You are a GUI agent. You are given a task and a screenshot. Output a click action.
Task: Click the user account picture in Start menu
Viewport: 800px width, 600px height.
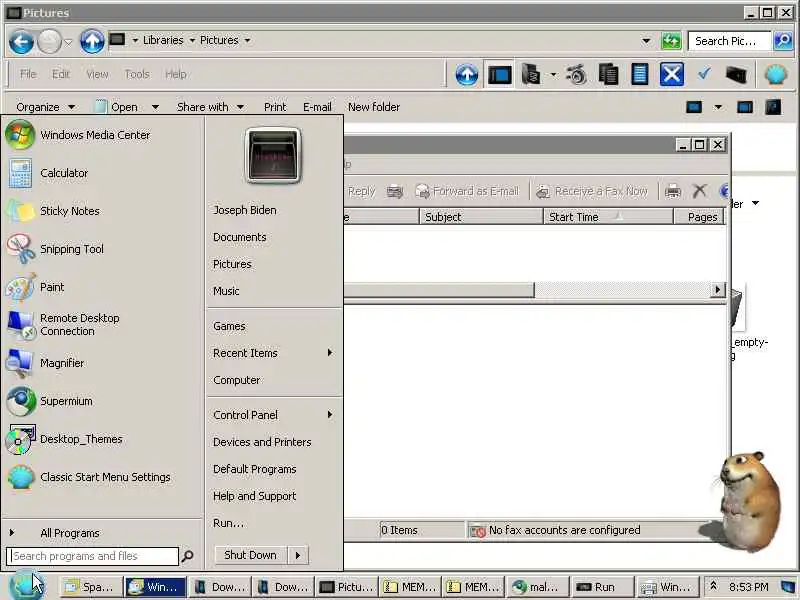tap(273, 155)
